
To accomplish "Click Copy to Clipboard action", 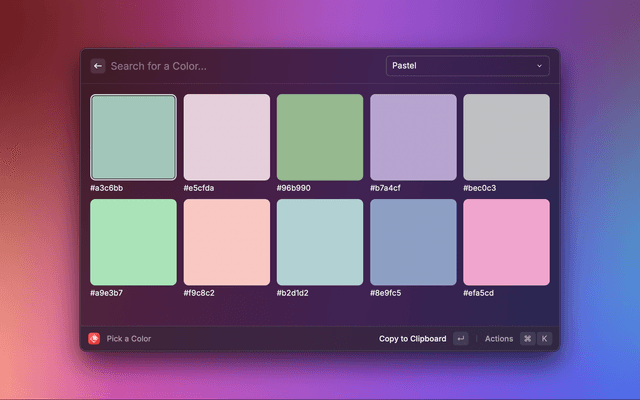I will (x=412, y=339).
